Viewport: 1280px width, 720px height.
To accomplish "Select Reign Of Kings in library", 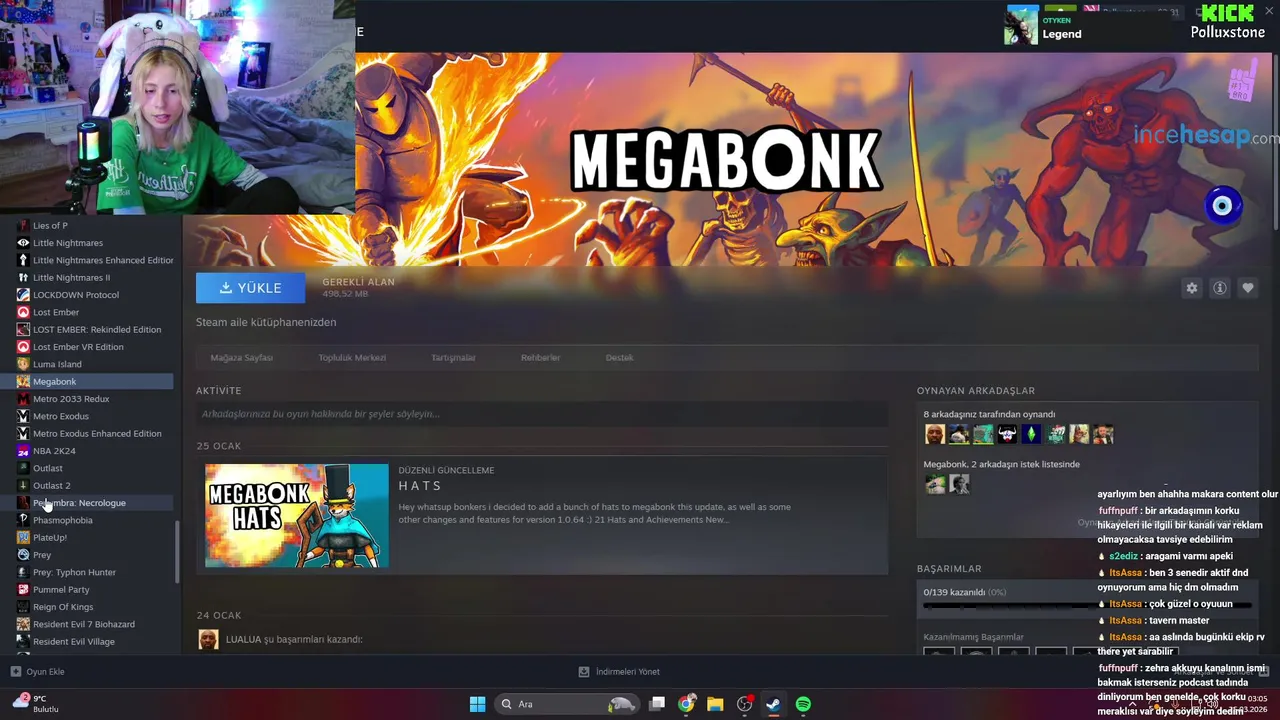I will coord(63,607).
